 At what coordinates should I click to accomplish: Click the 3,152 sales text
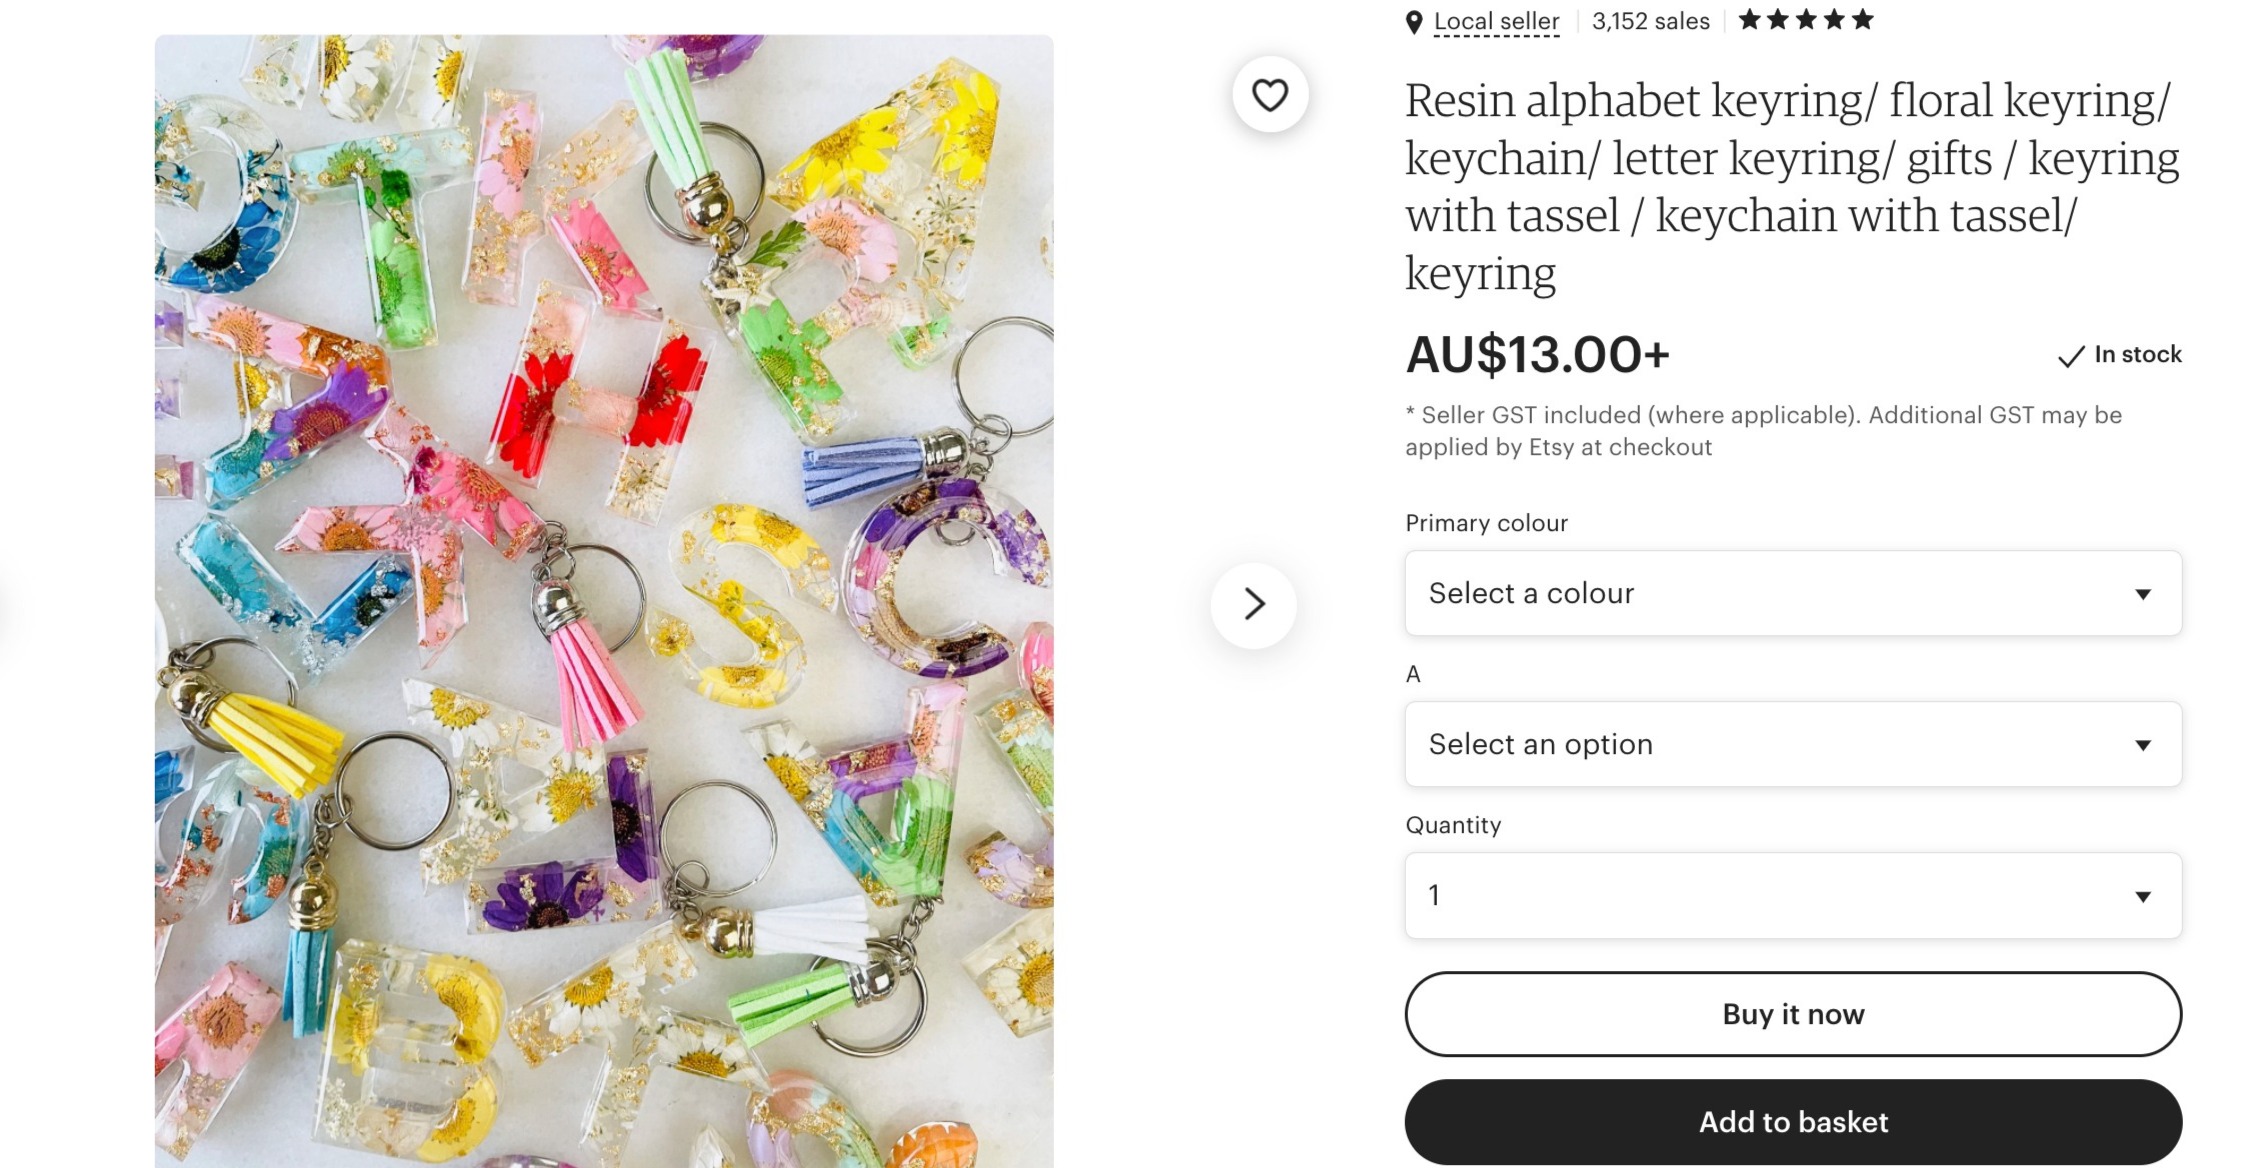click(1650, 21)
